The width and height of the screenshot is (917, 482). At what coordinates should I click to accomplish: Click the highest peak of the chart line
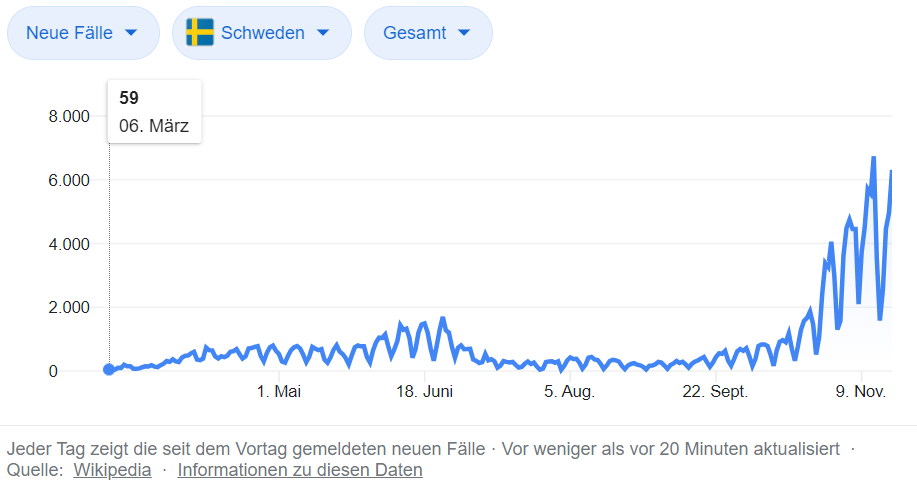[x=873, y=158]
